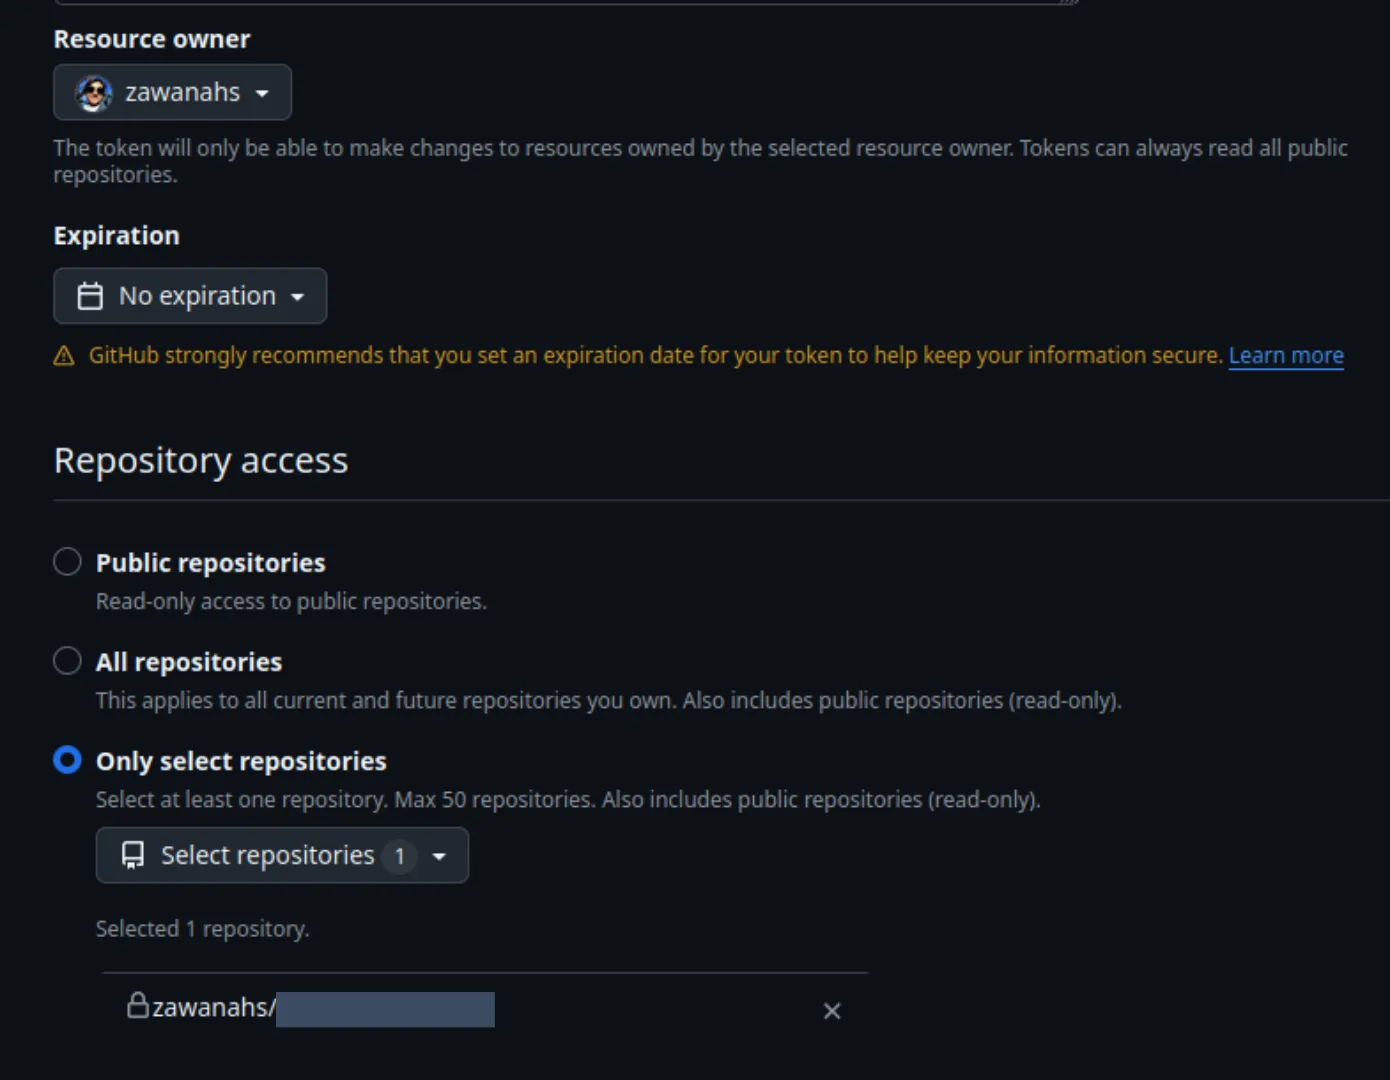
Task: Click the caret arrow next to zawanahs
Action: click(x=262, y=94)
